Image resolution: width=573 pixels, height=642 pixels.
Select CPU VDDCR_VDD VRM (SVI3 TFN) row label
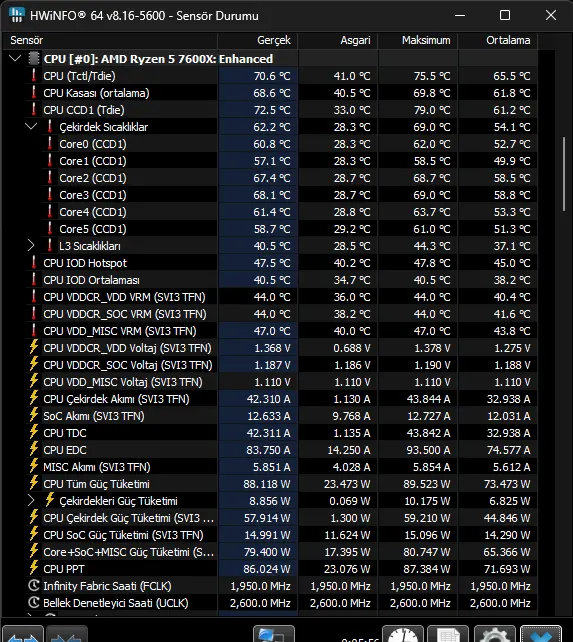tap(125, 297)
